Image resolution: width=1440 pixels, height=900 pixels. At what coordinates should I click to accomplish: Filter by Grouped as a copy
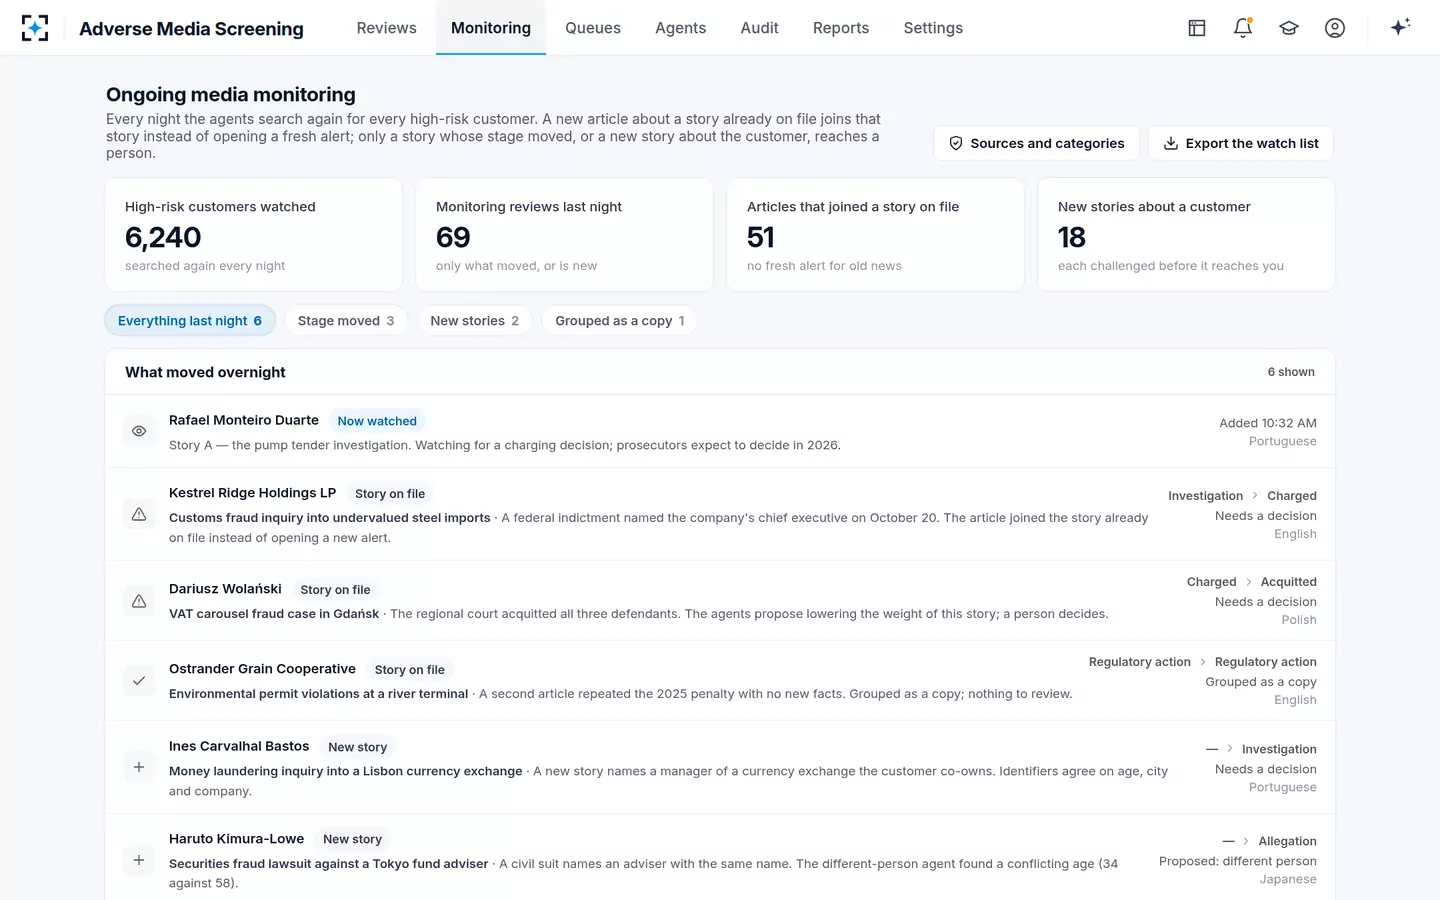[x=619, y=320]
